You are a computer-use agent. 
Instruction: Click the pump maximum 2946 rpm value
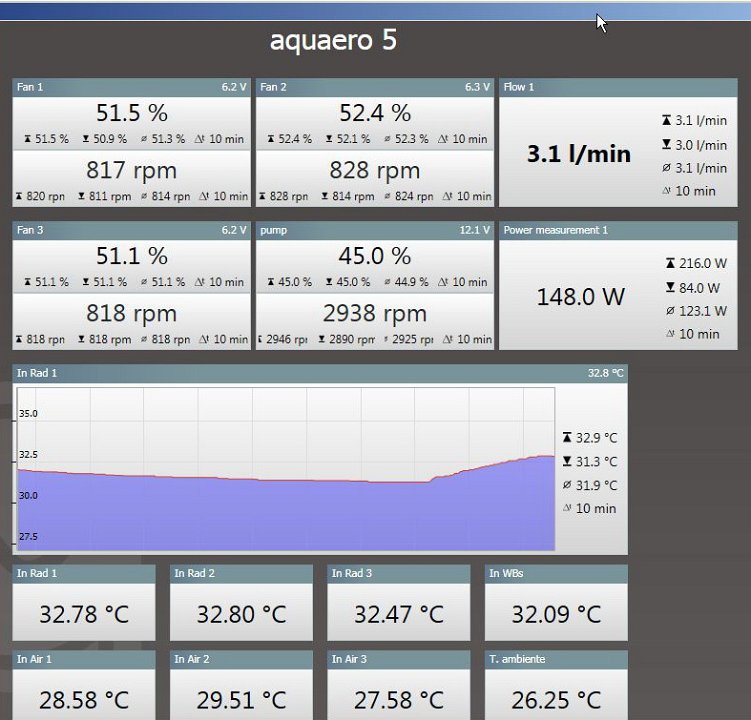pyautogui.click(x=286, y=340)
